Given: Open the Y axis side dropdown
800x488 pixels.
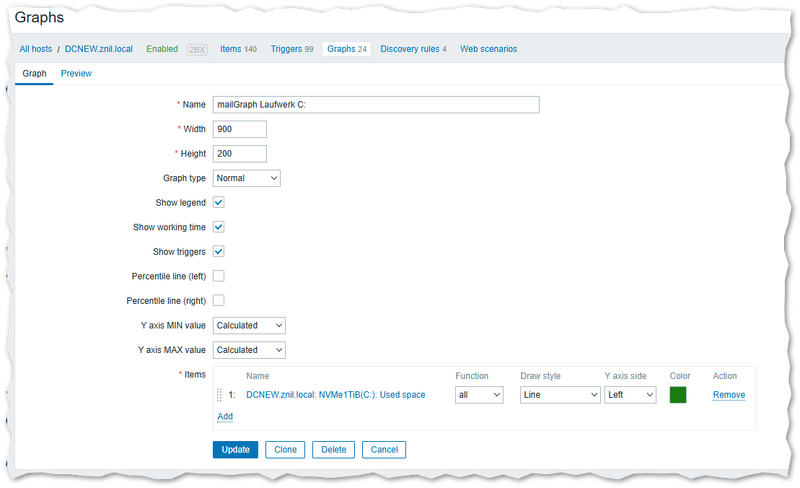Looking at the screenshot, I should [x=630, y=395].
